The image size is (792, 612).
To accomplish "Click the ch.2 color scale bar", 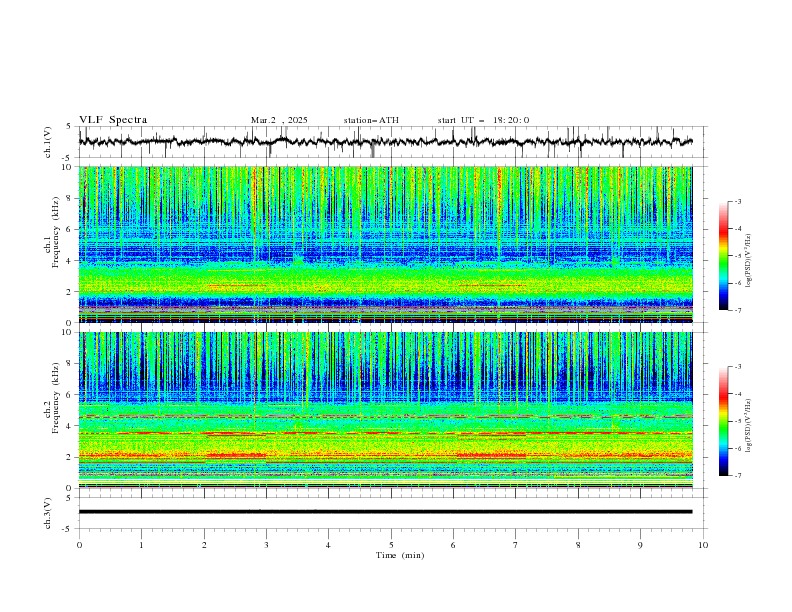I will (723, 421).
